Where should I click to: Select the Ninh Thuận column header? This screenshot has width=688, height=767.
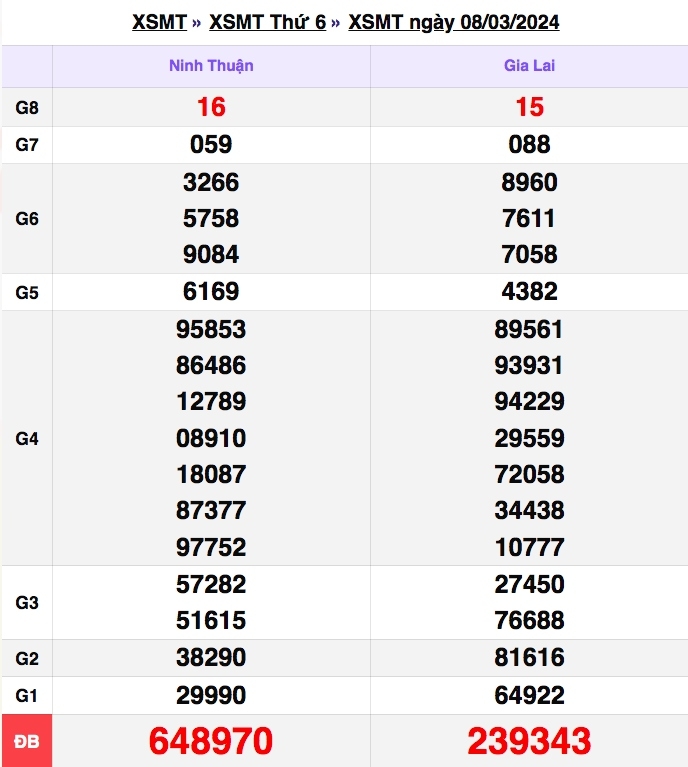pyautogui.click(x=211, y=66)
